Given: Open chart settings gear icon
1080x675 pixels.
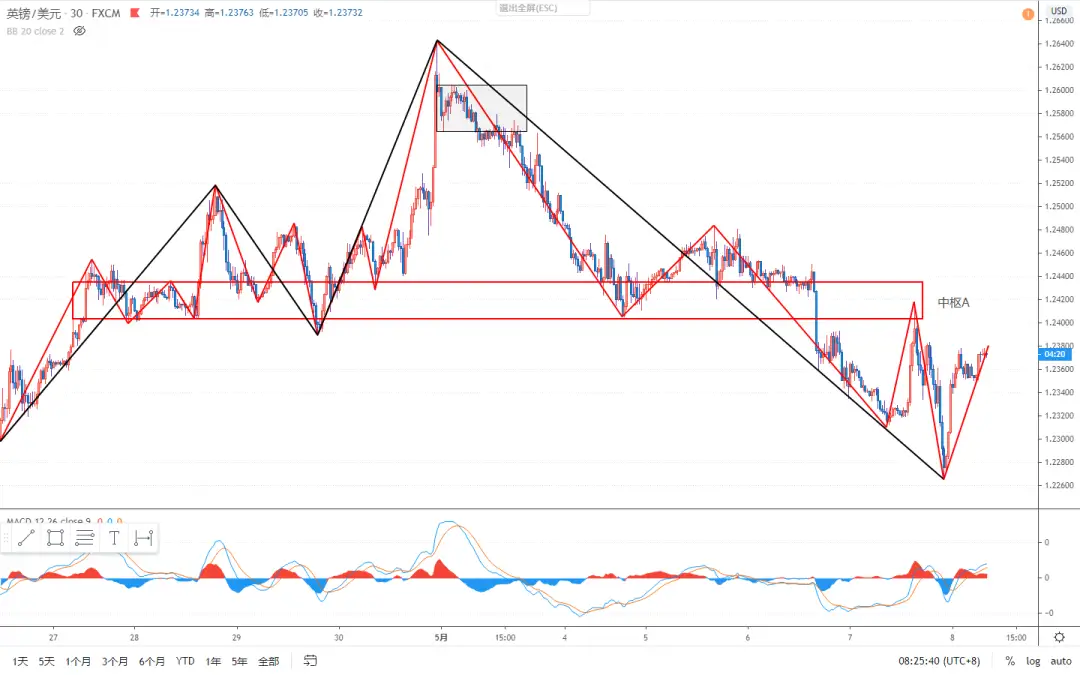Looking at the screenshot, I should click(x=1059, y=637).
